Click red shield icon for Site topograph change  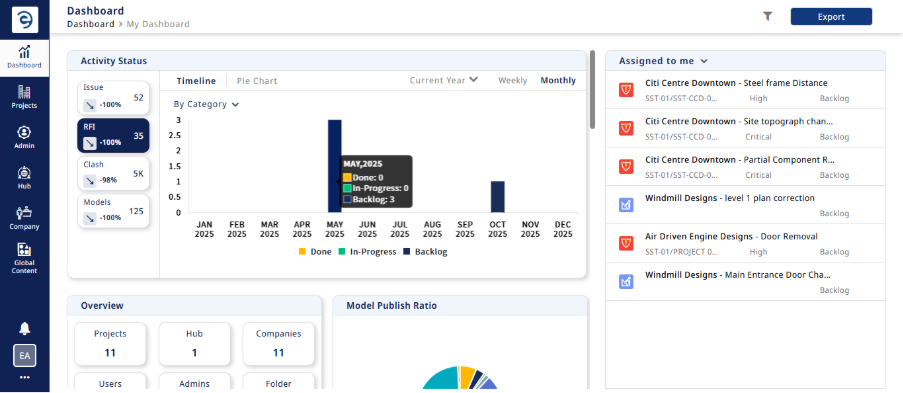point(626,129)
